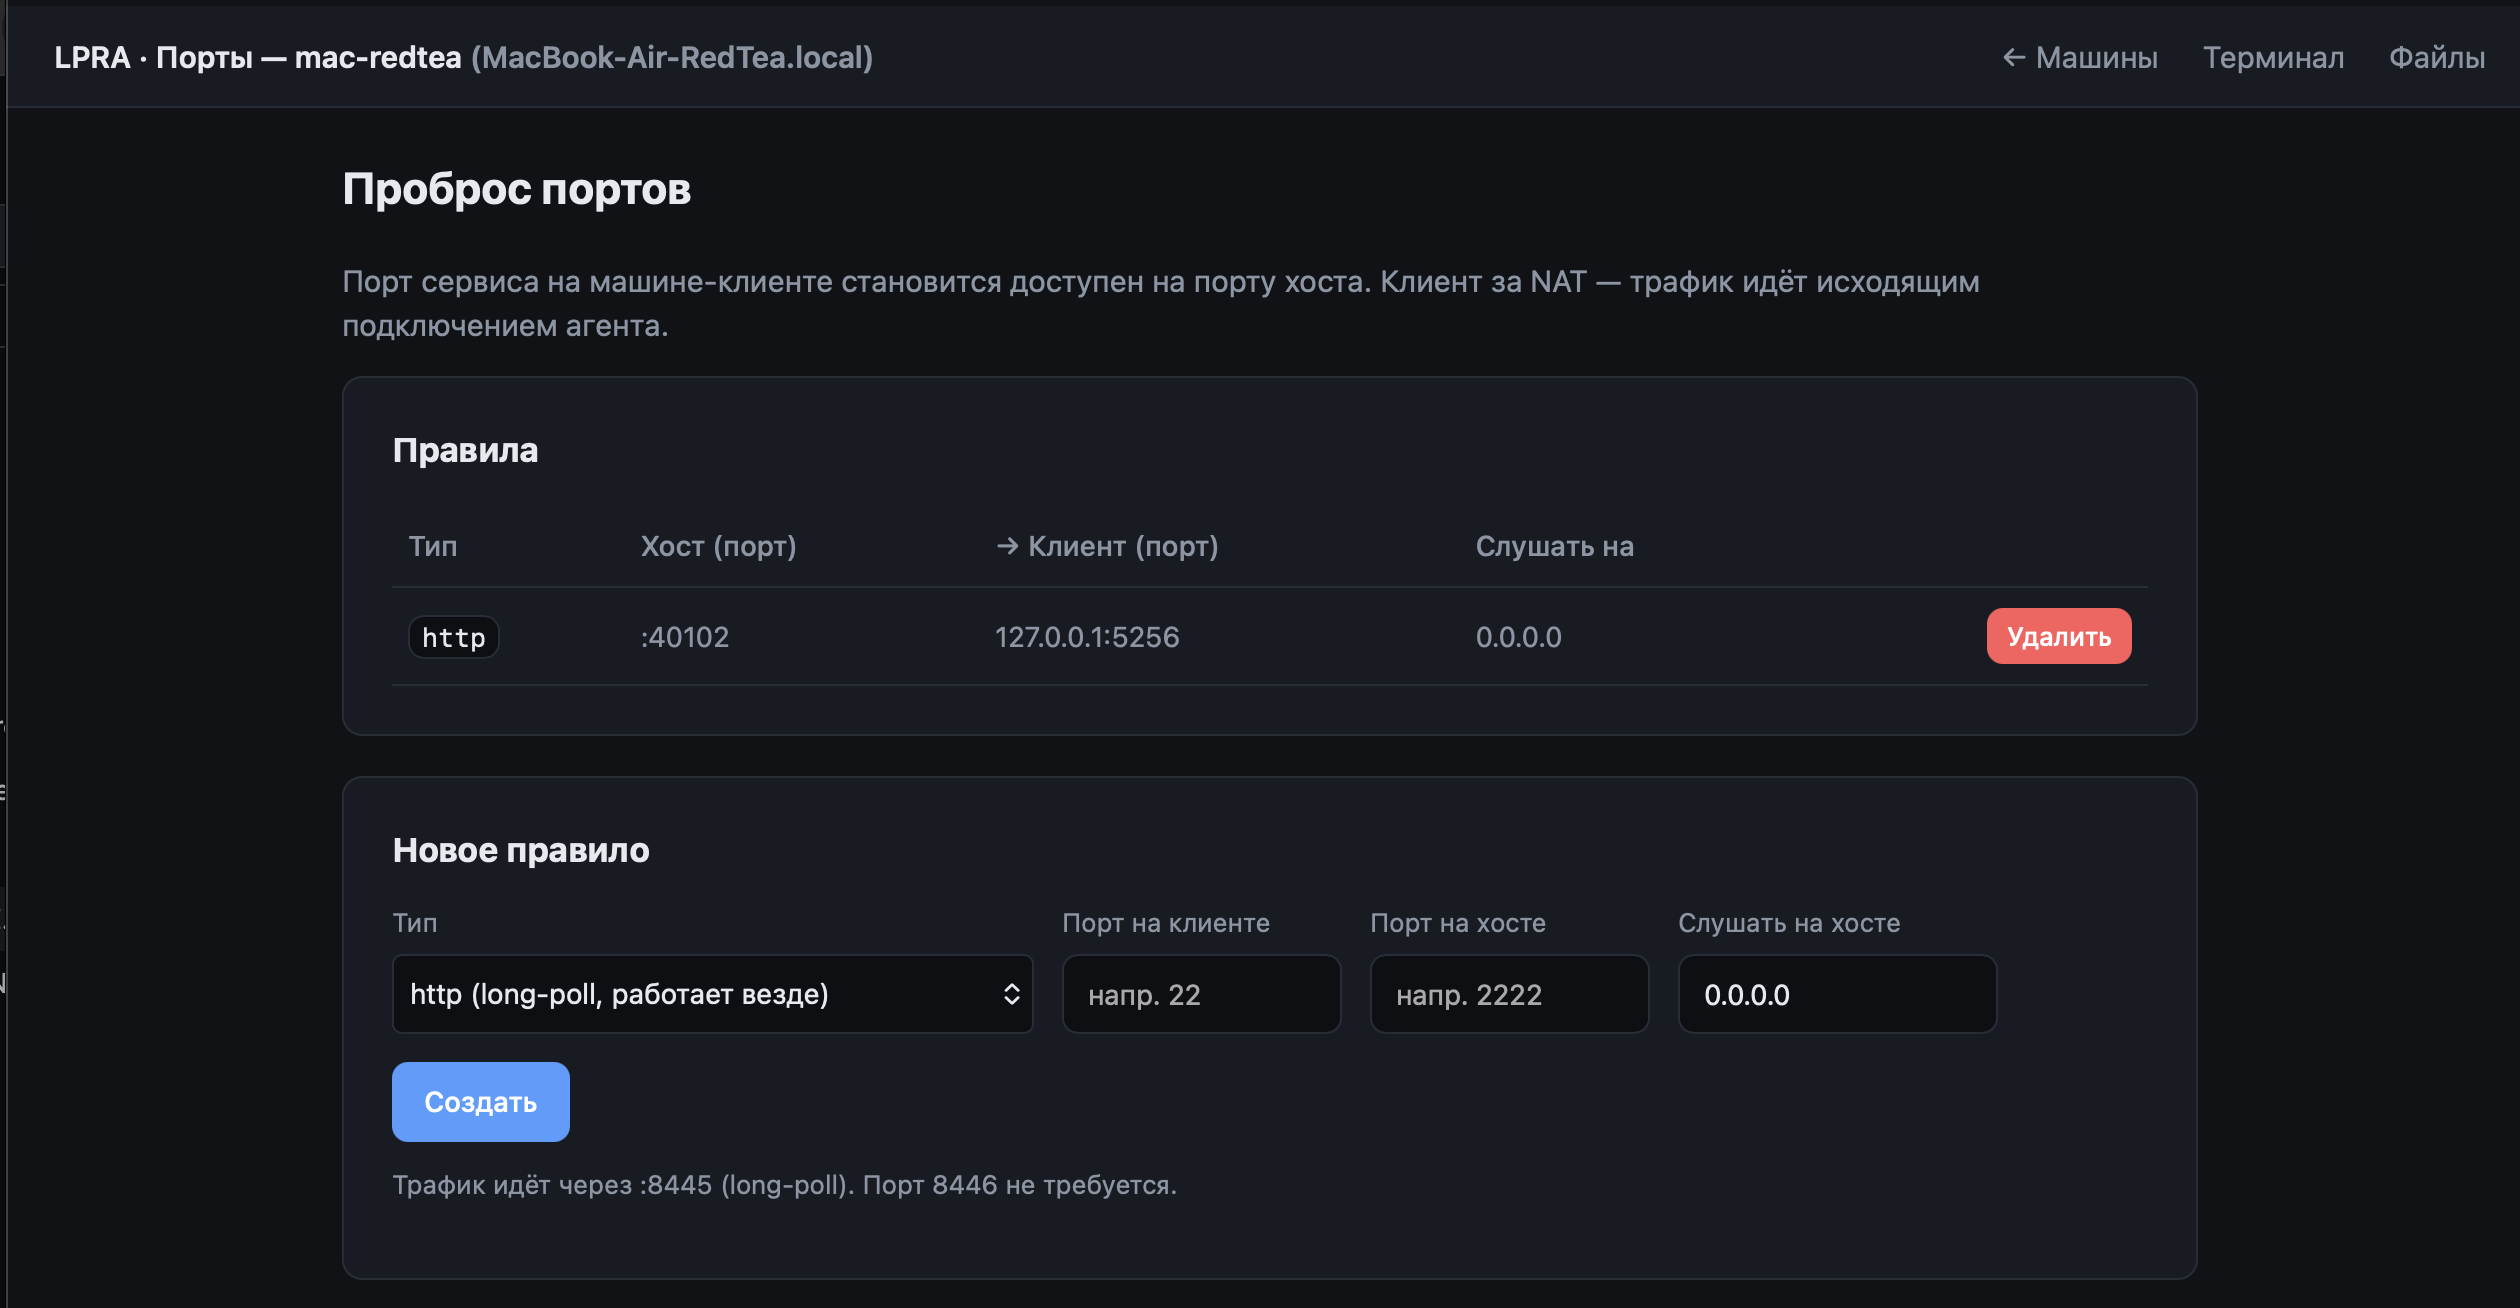Click host port :40102 in rule row

(x=685, y=637)
